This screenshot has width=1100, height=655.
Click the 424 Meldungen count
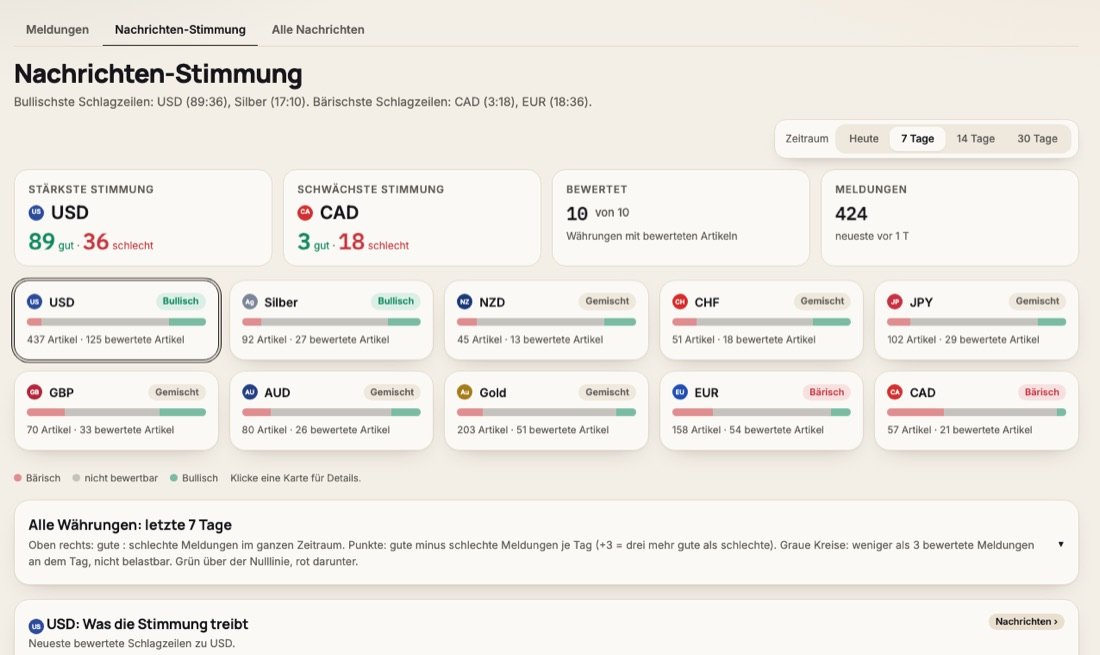(851, 214)
